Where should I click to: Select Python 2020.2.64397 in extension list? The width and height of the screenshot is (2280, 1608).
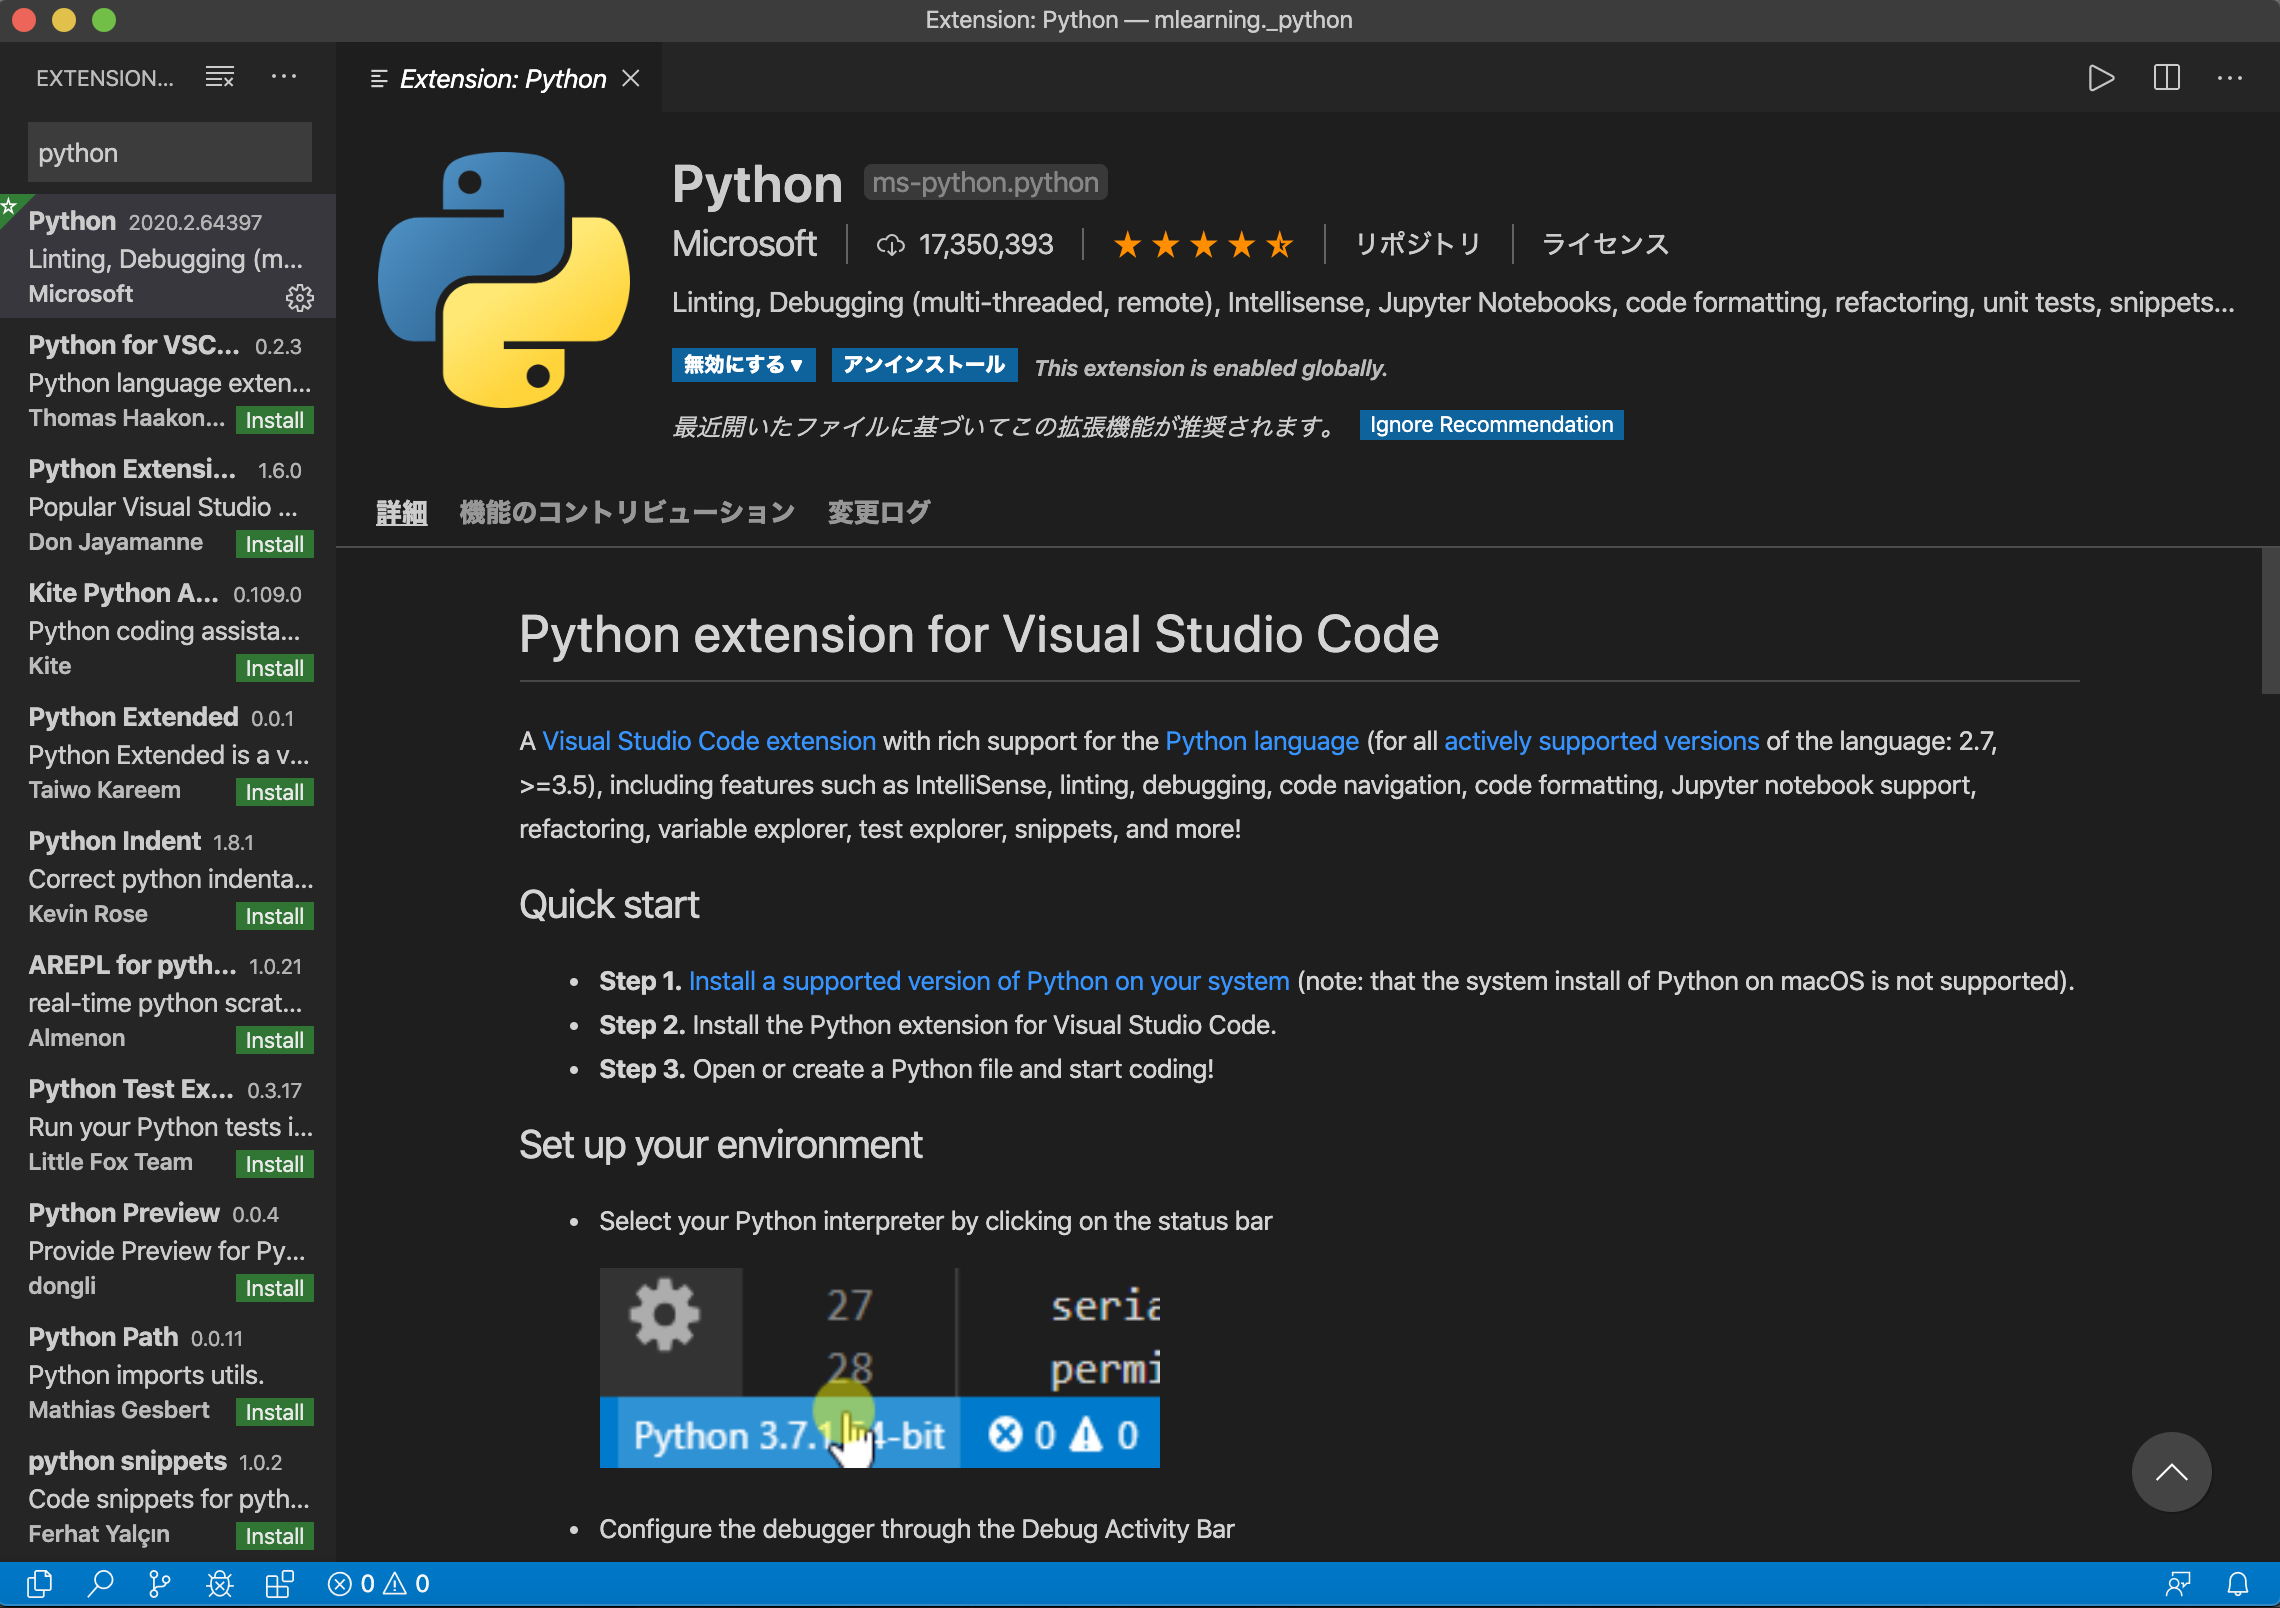pos(168,256)
